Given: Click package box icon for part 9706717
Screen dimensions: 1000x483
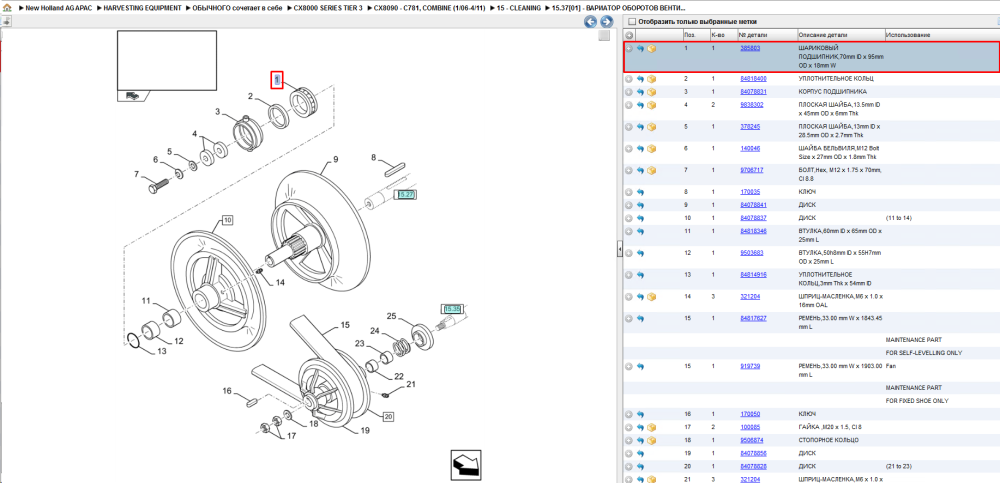Looking at the screenshot, I should click(x=652, y=170).
